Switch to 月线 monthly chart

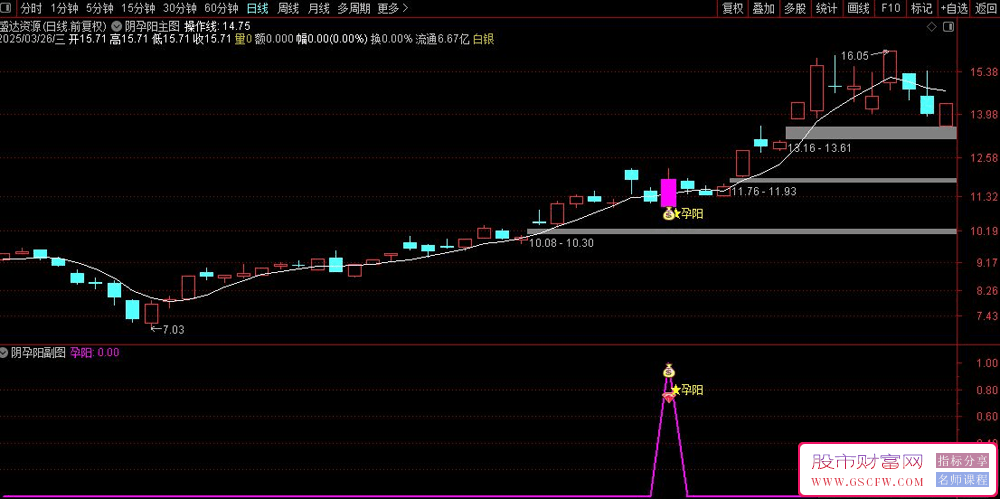tap(318, 8)
